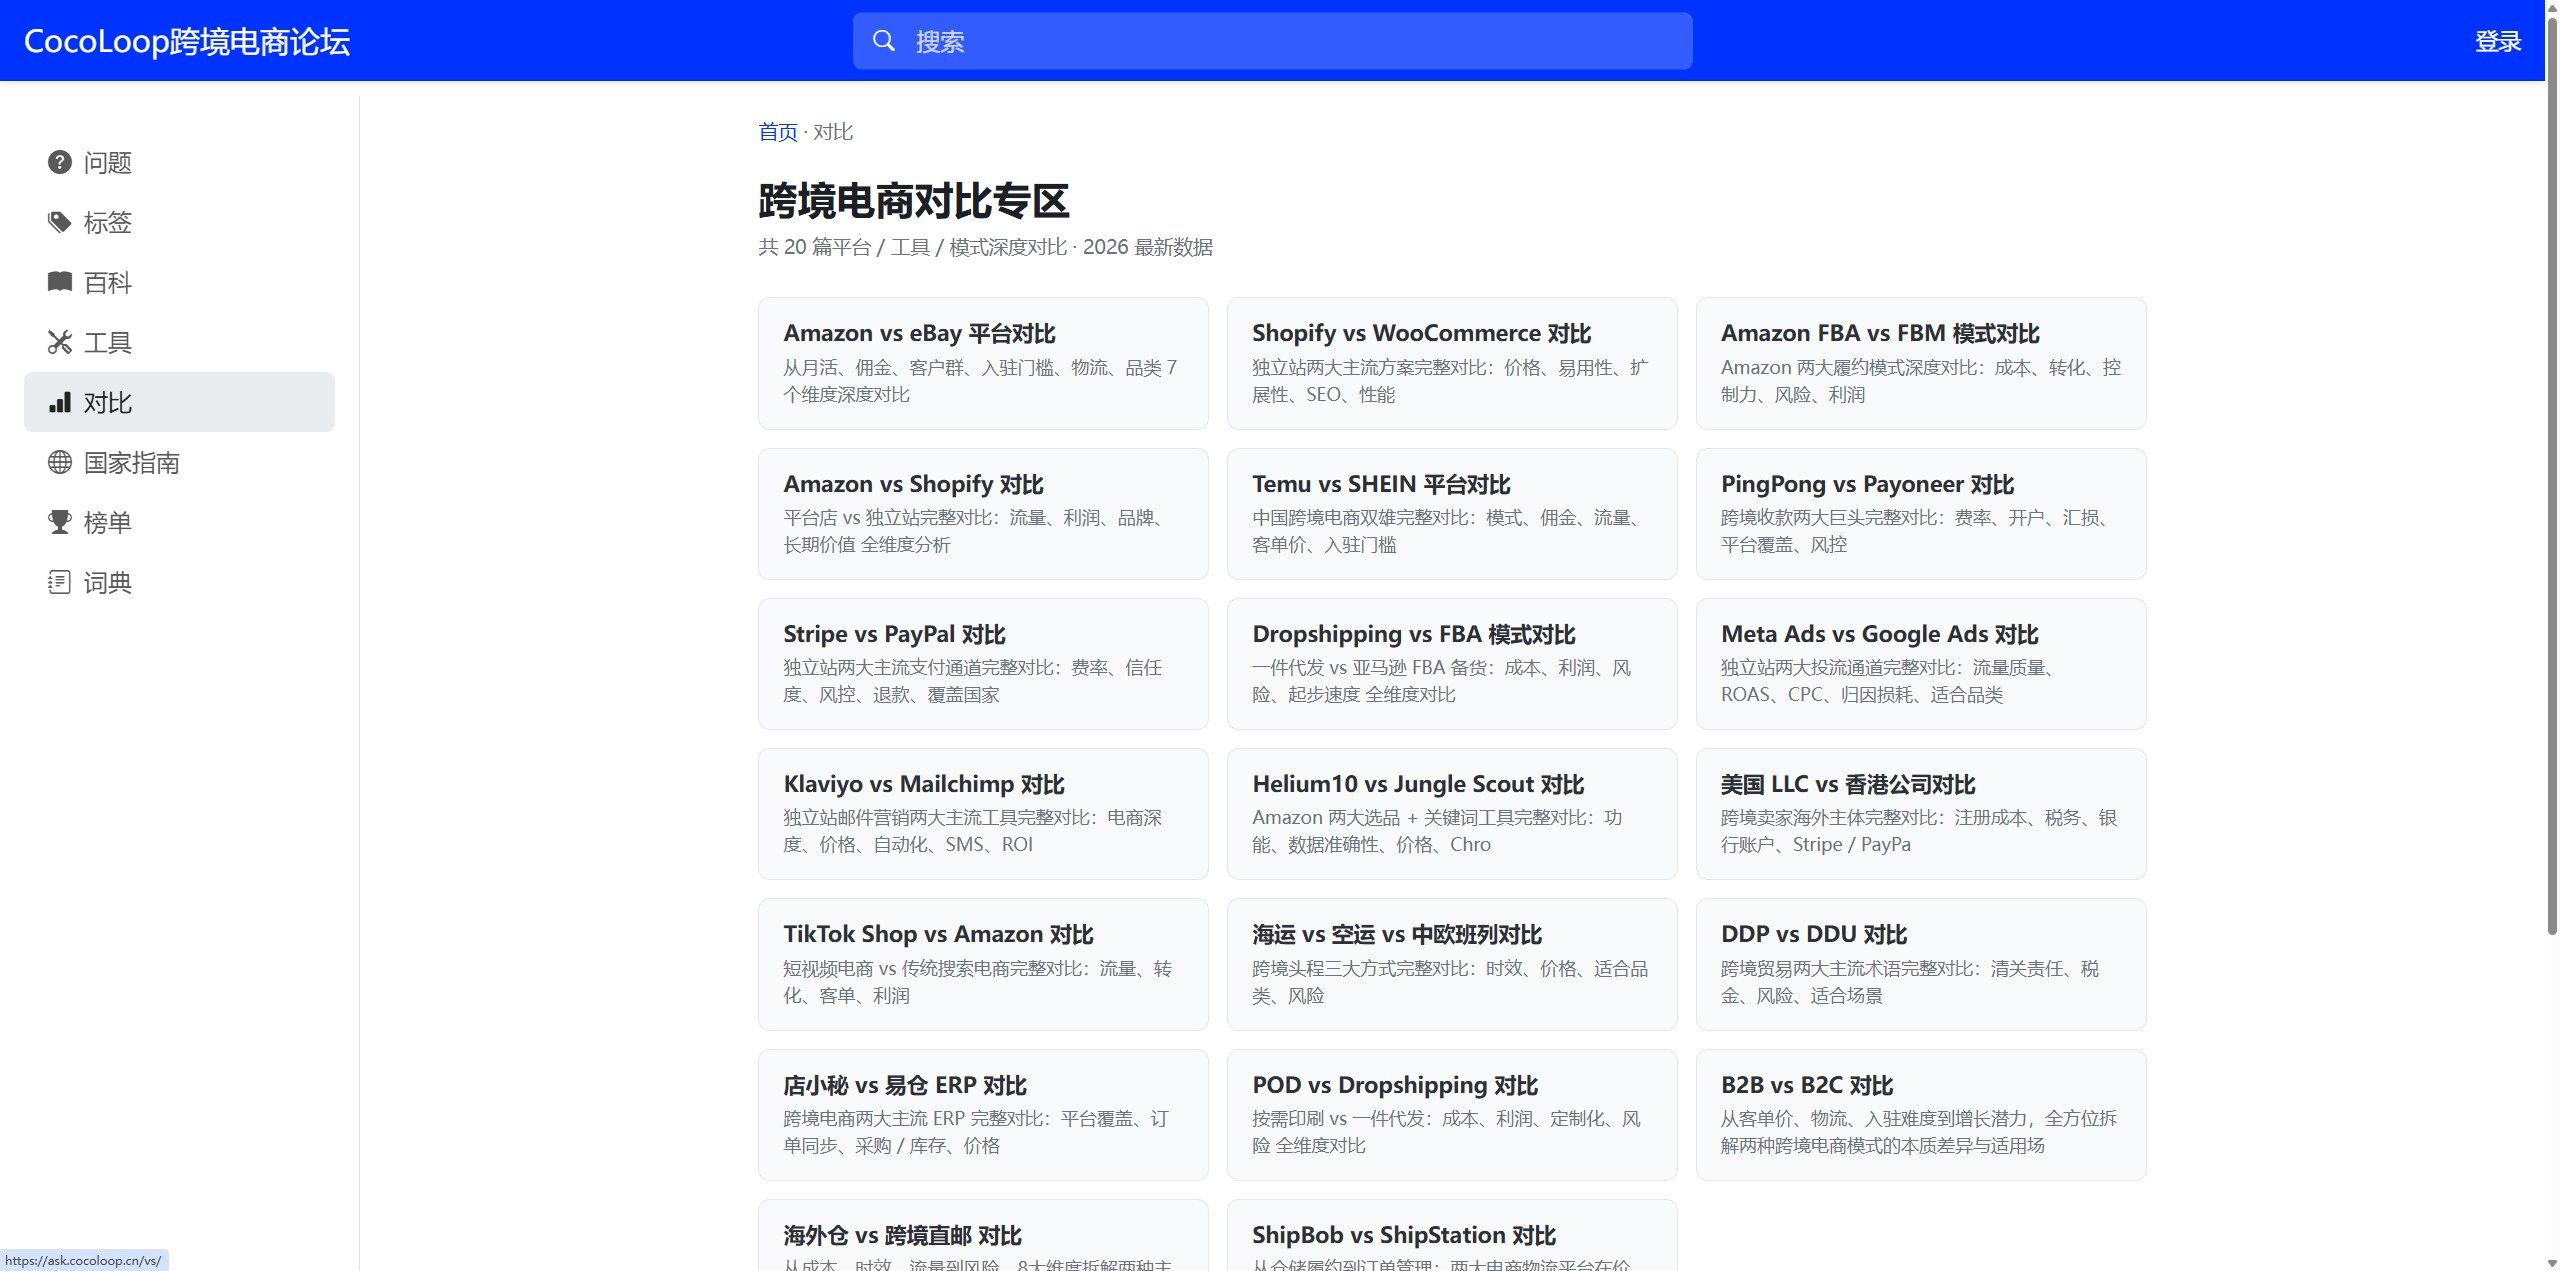Go to 百科 in the sidebar
Screen dimensions: 2560x1271
[x=179, y=282]
